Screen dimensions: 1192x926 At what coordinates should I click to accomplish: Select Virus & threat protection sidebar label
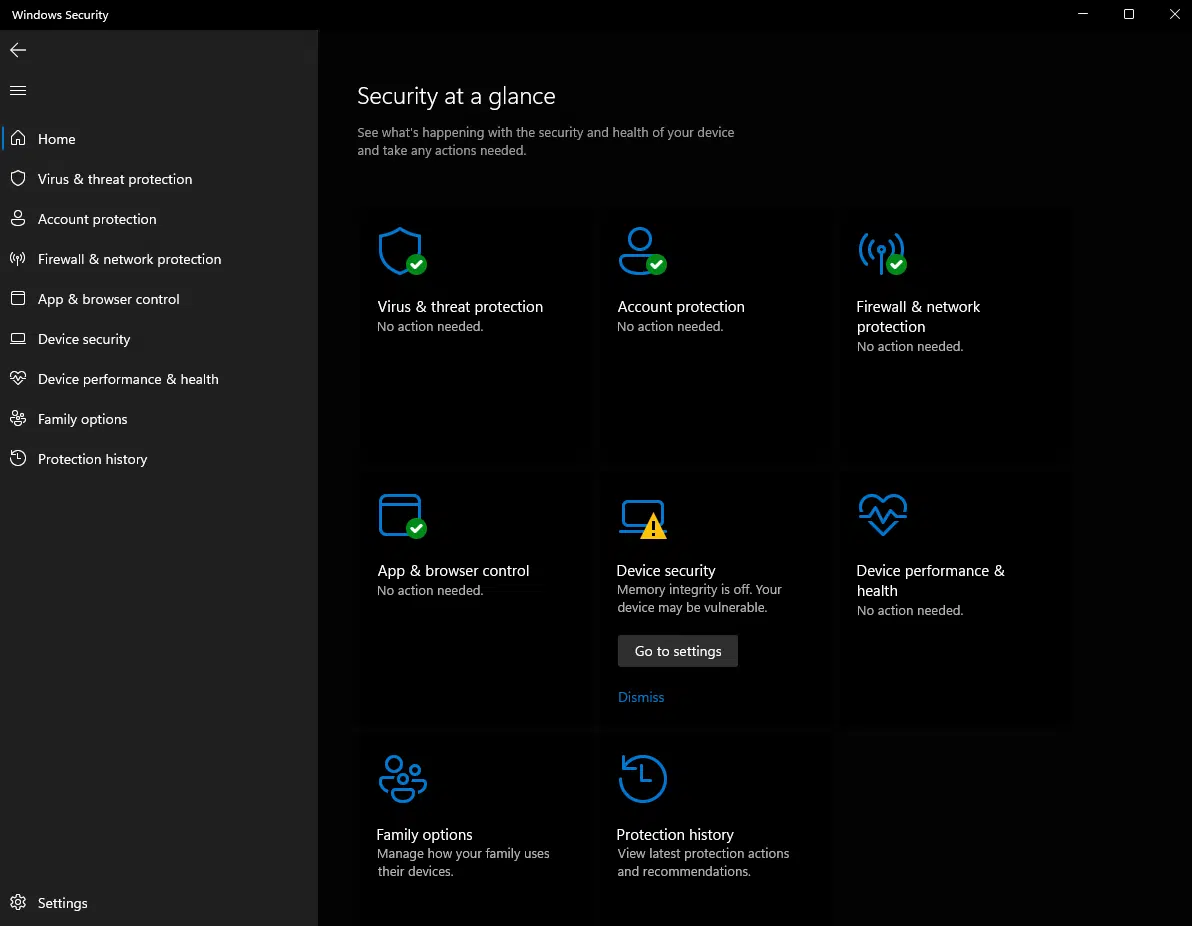click(115, 179)
